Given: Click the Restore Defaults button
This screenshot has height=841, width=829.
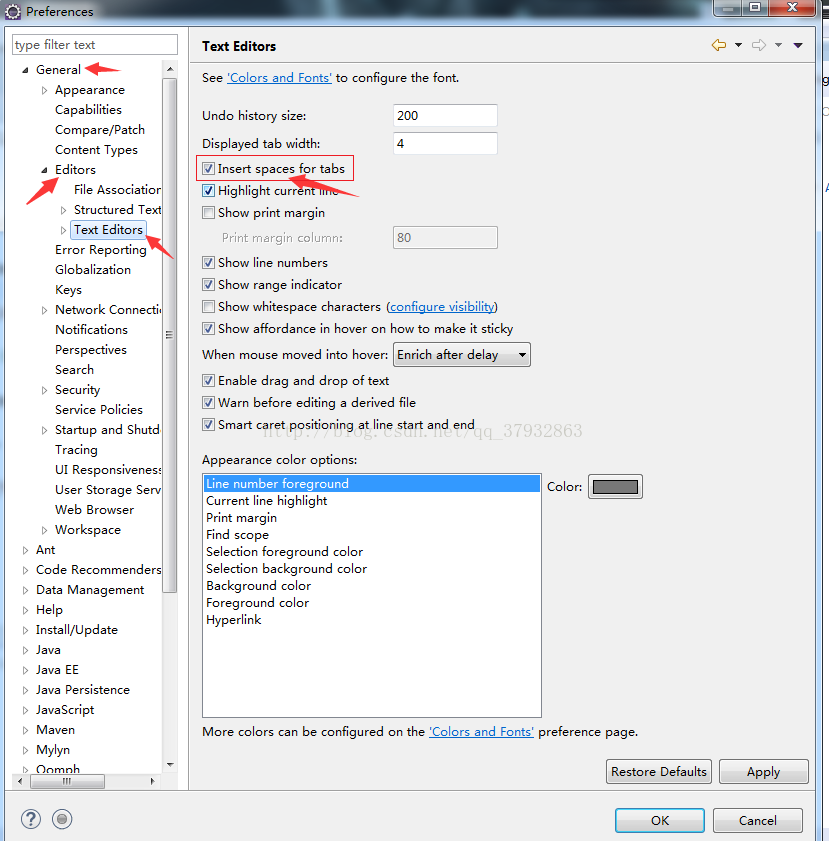Looking at the screenshot, I should click(x=658, y=771).
